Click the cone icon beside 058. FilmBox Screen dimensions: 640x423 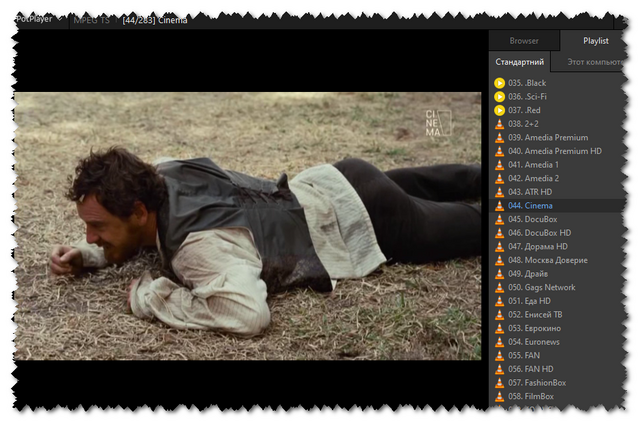500,396
